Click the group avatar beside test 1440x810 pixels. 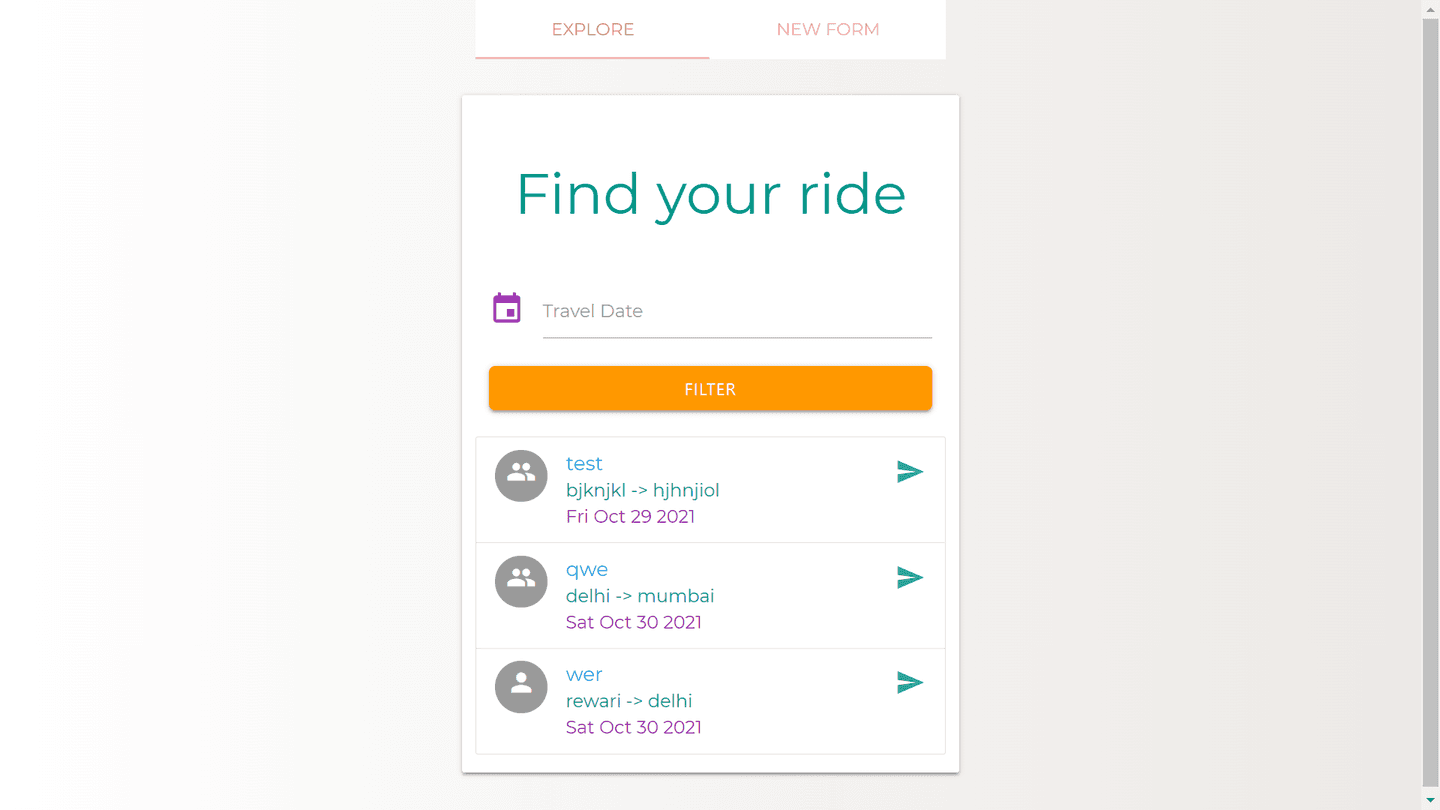(x=521, y=476)
